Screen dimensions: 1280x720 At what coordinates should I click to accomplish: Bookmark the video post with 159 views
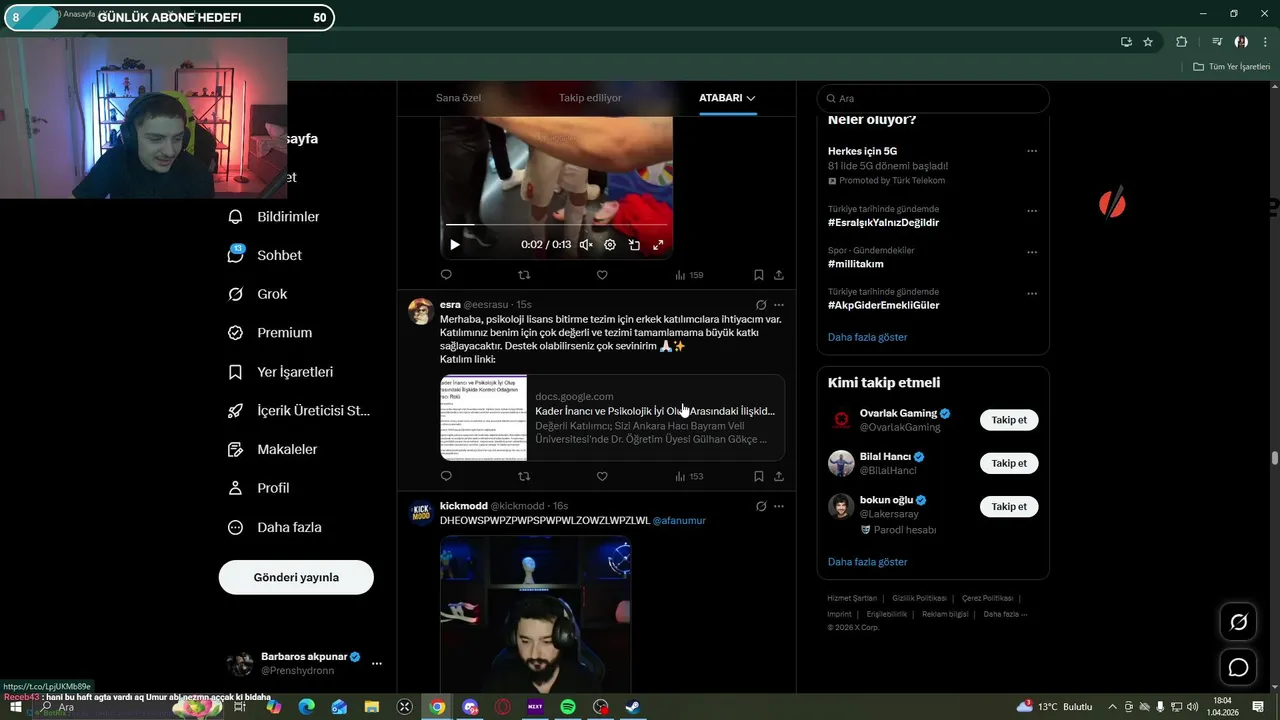(759, 275)
